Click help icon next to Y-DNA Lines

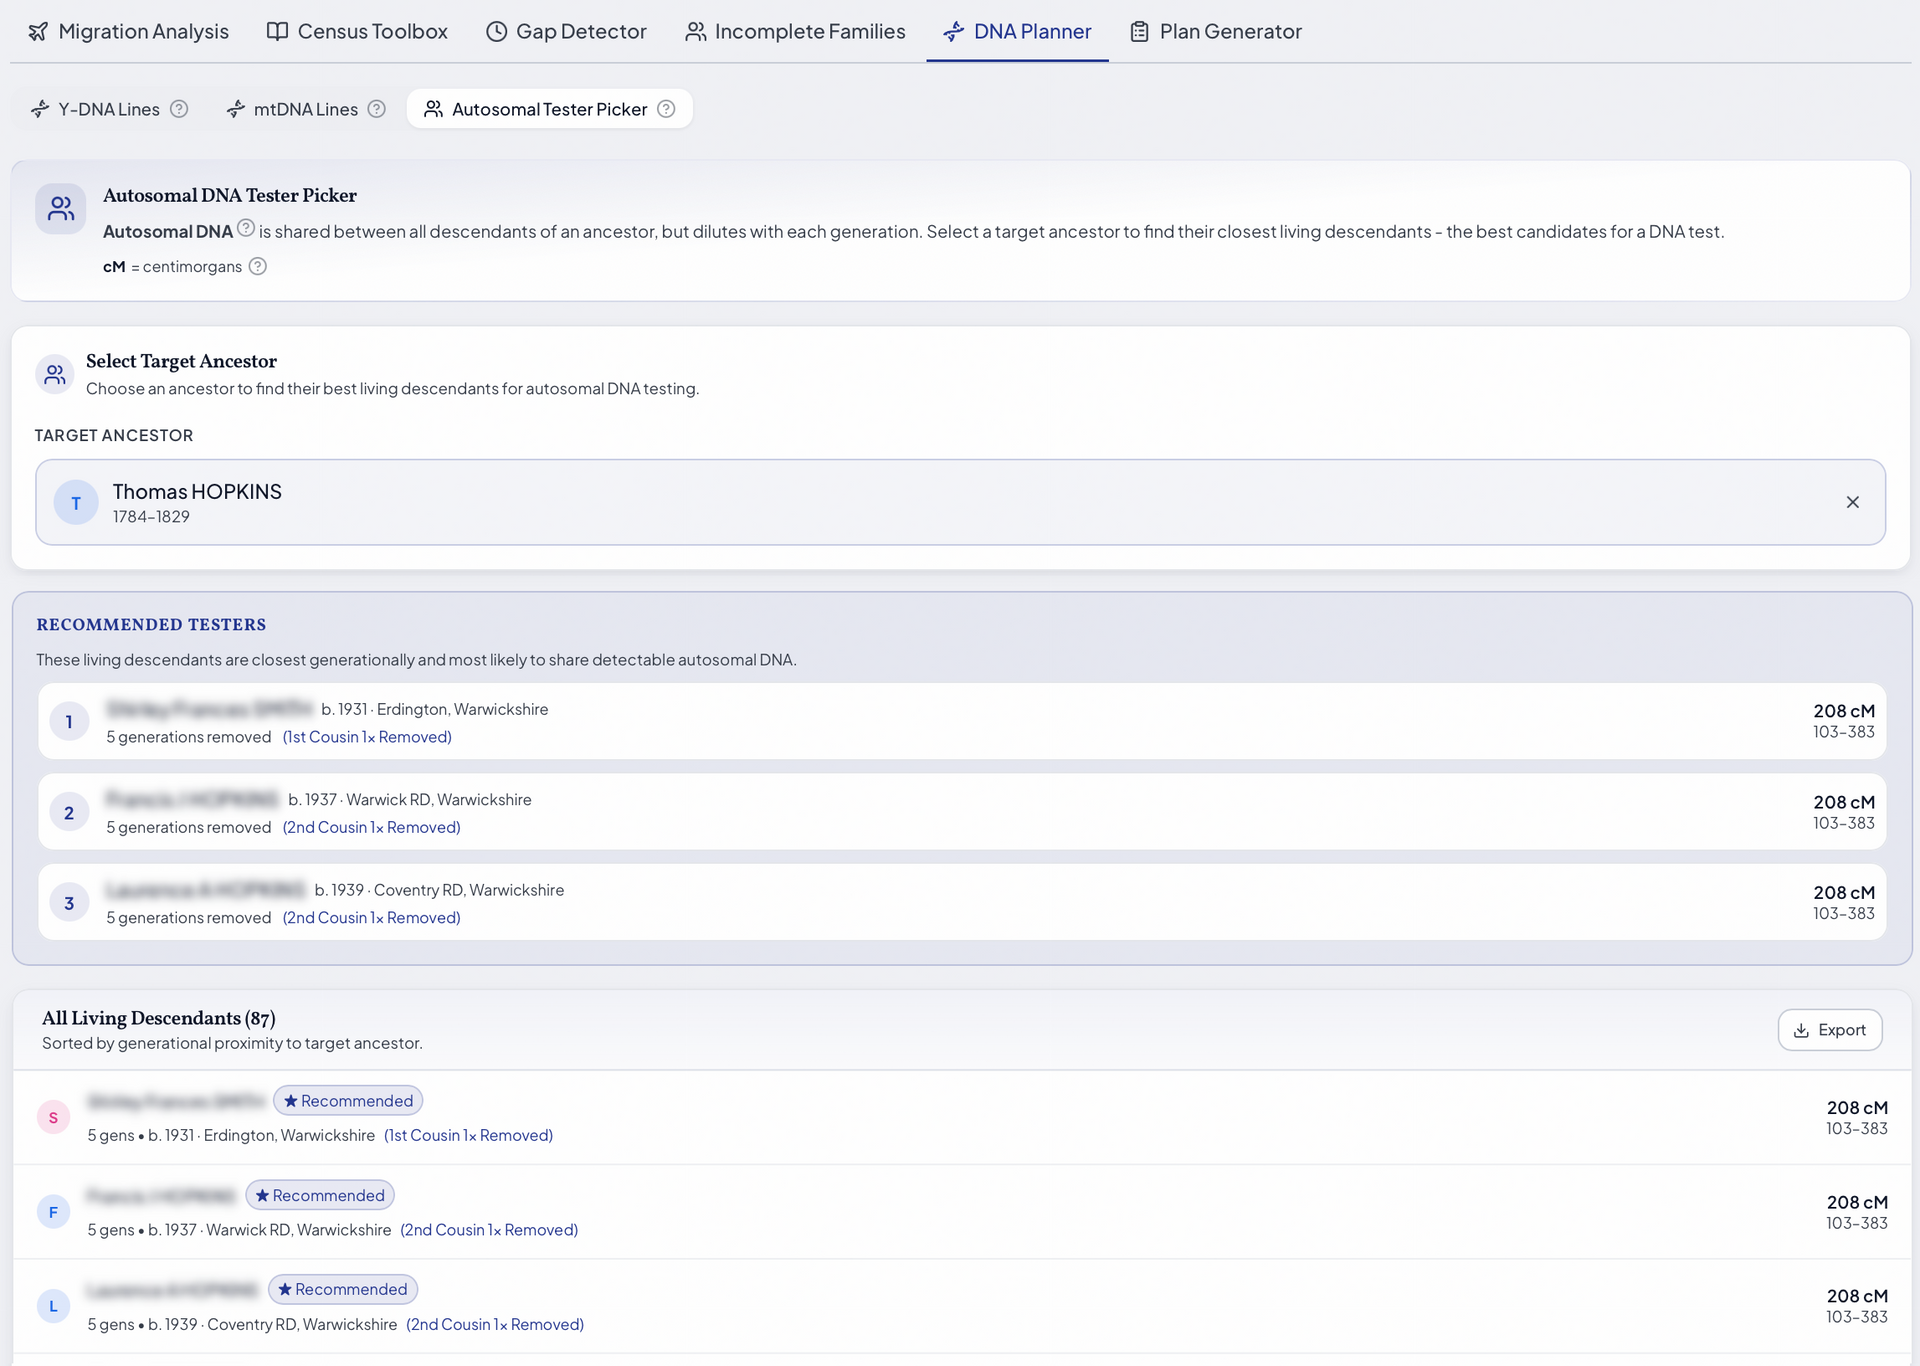coord(179,109)
